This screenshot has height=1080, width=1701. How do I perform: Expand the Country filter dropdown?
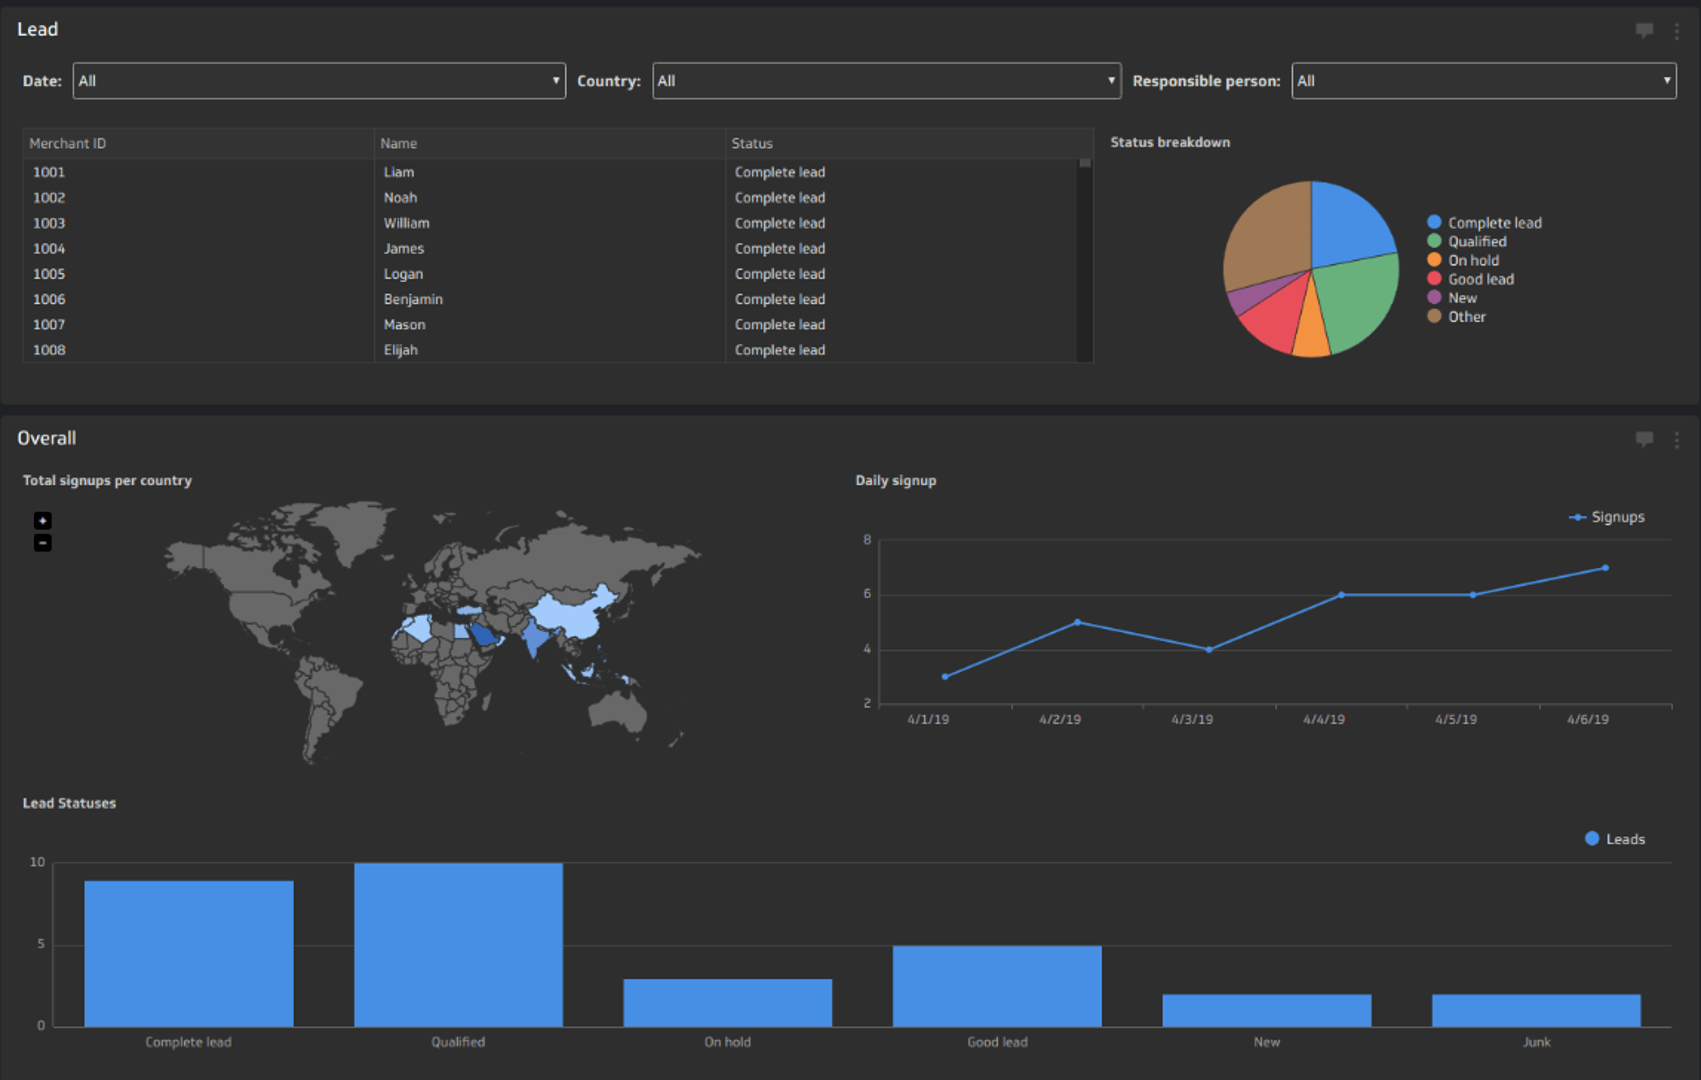coord(886,81)
